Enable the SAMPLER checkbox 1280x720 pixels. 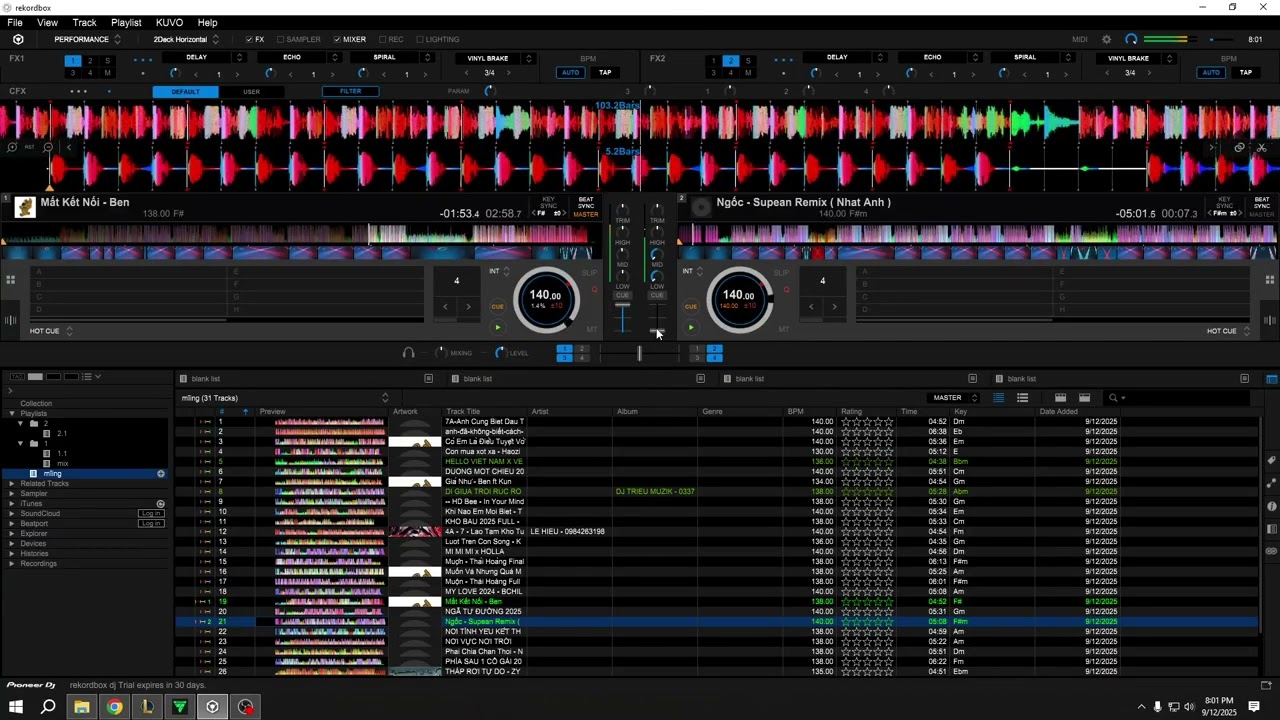coord(280,40)
